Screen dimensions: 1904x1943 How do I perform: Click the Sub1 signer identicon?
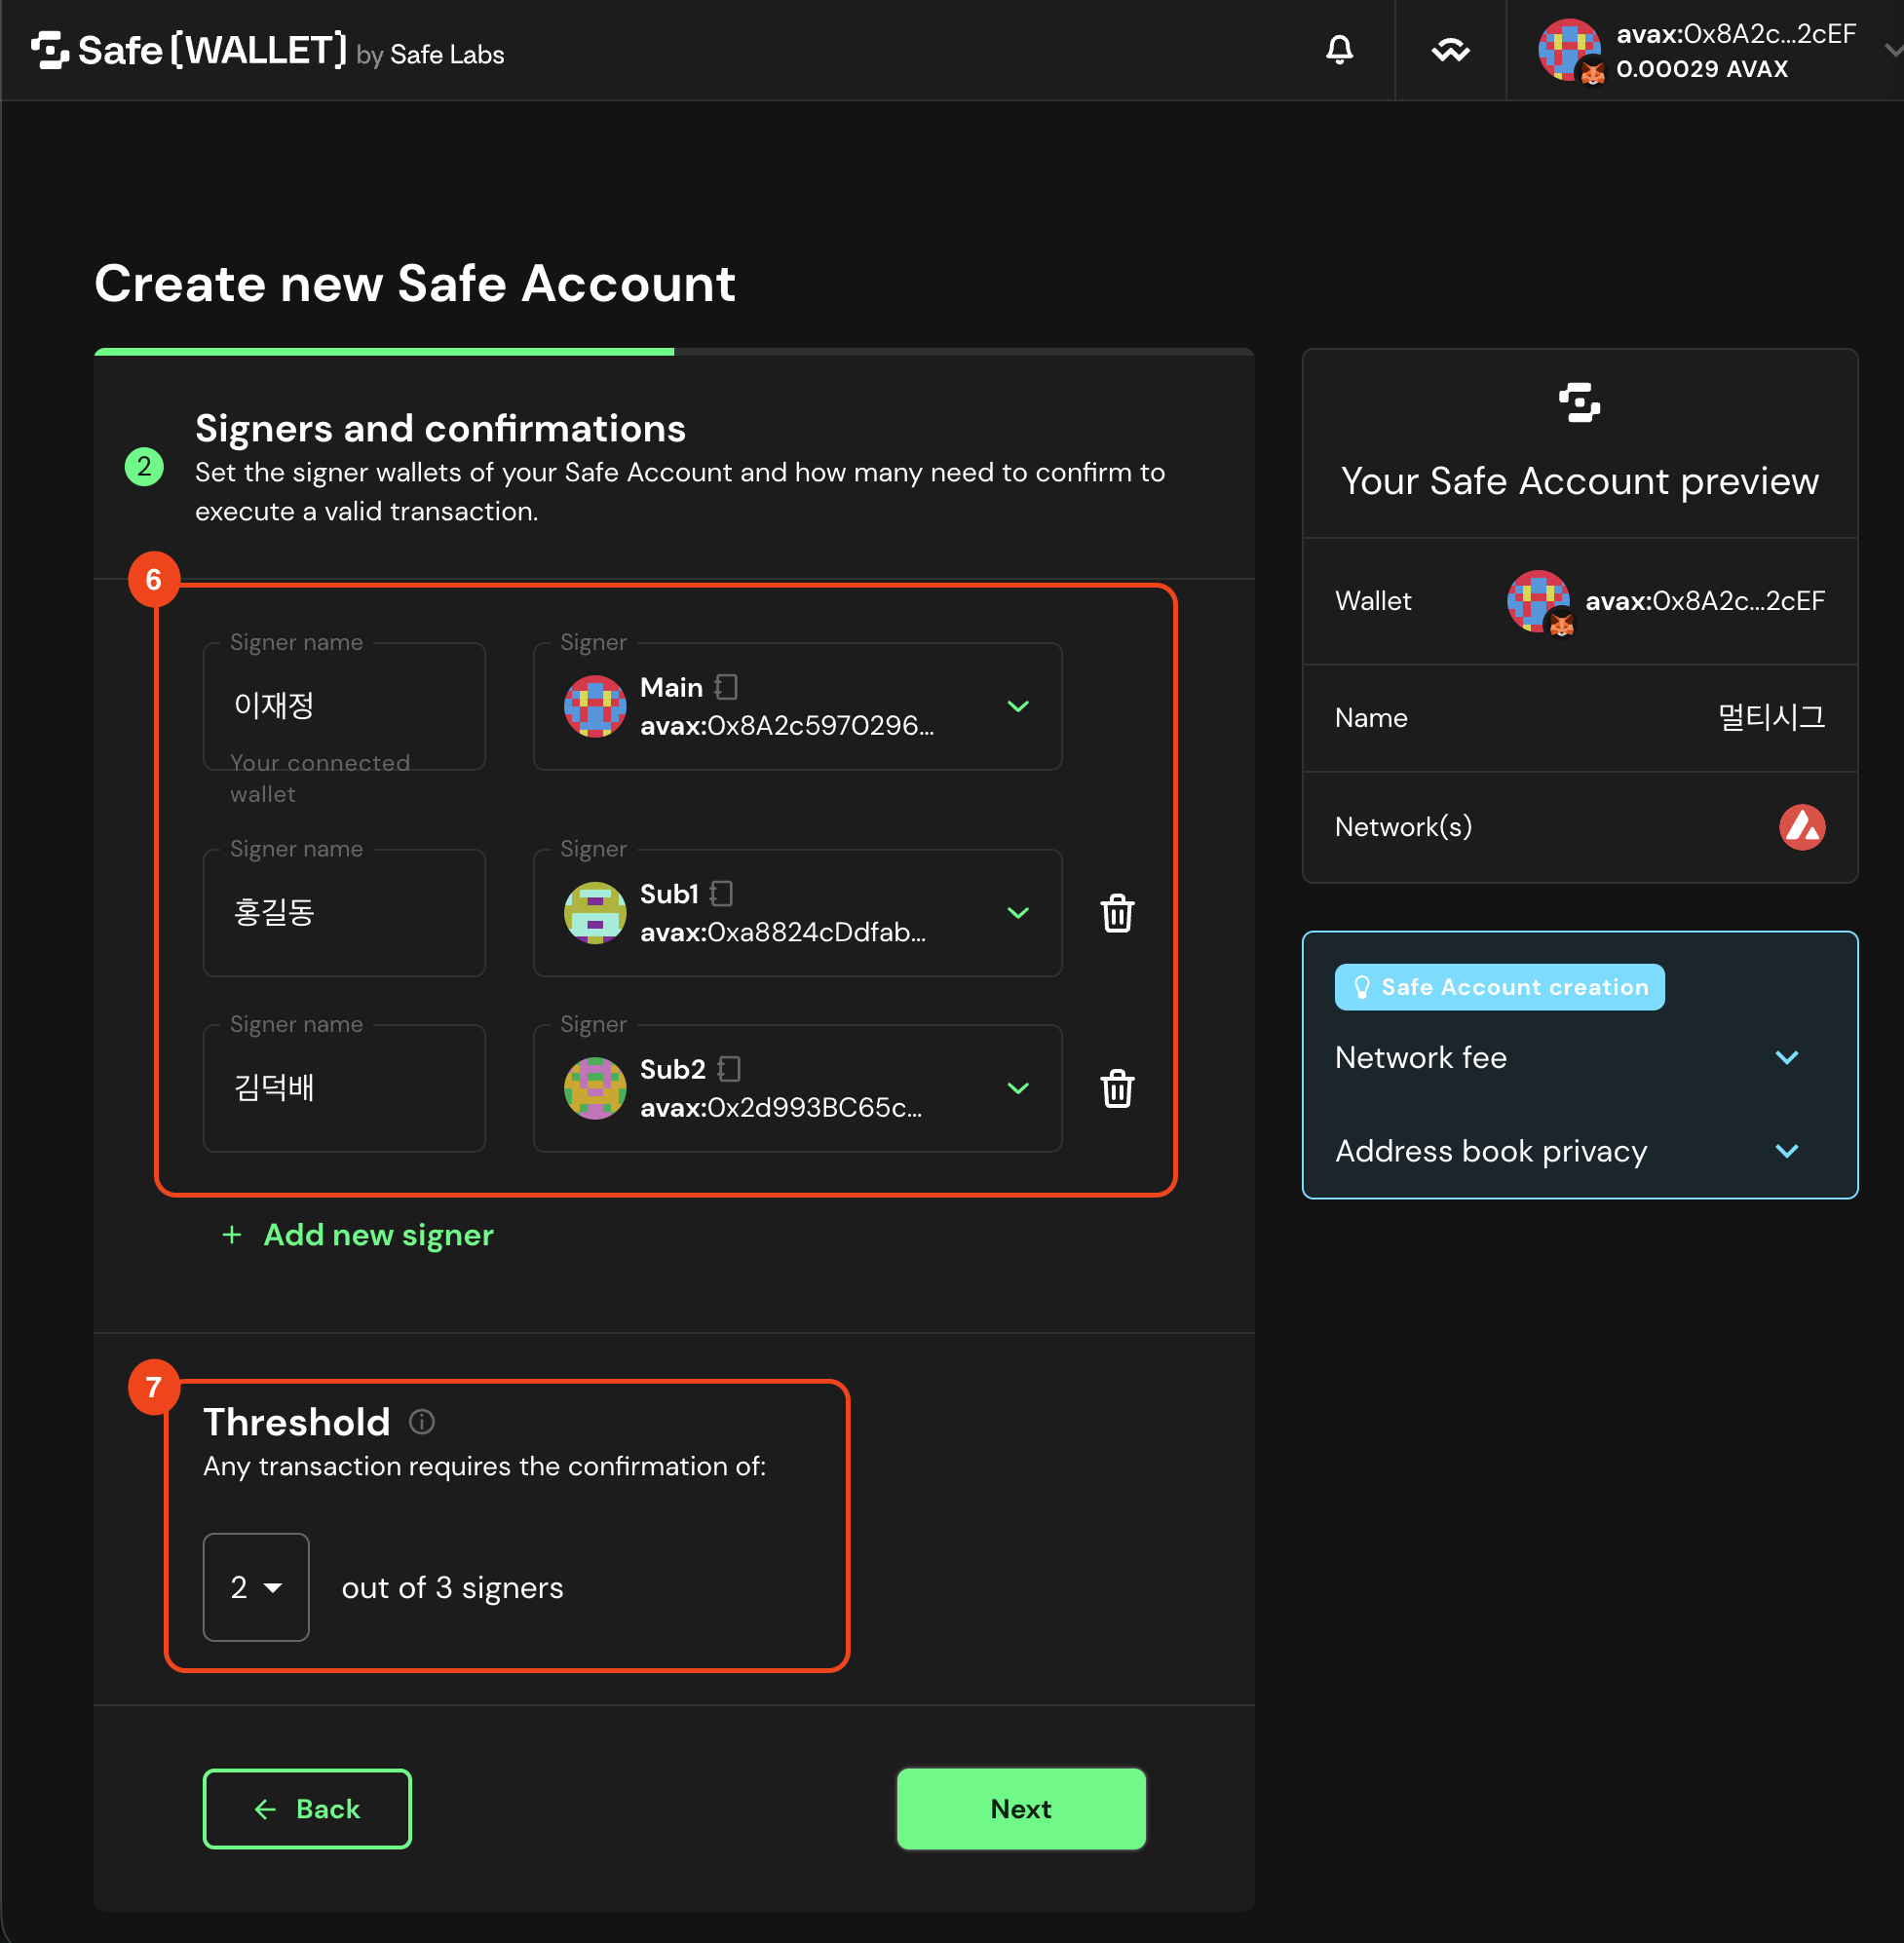point(595,912)
